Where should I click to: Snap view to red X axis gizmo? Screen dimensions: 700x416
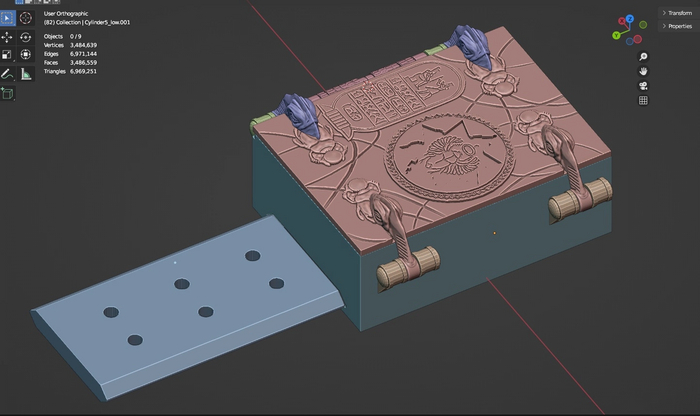[621, 21]
